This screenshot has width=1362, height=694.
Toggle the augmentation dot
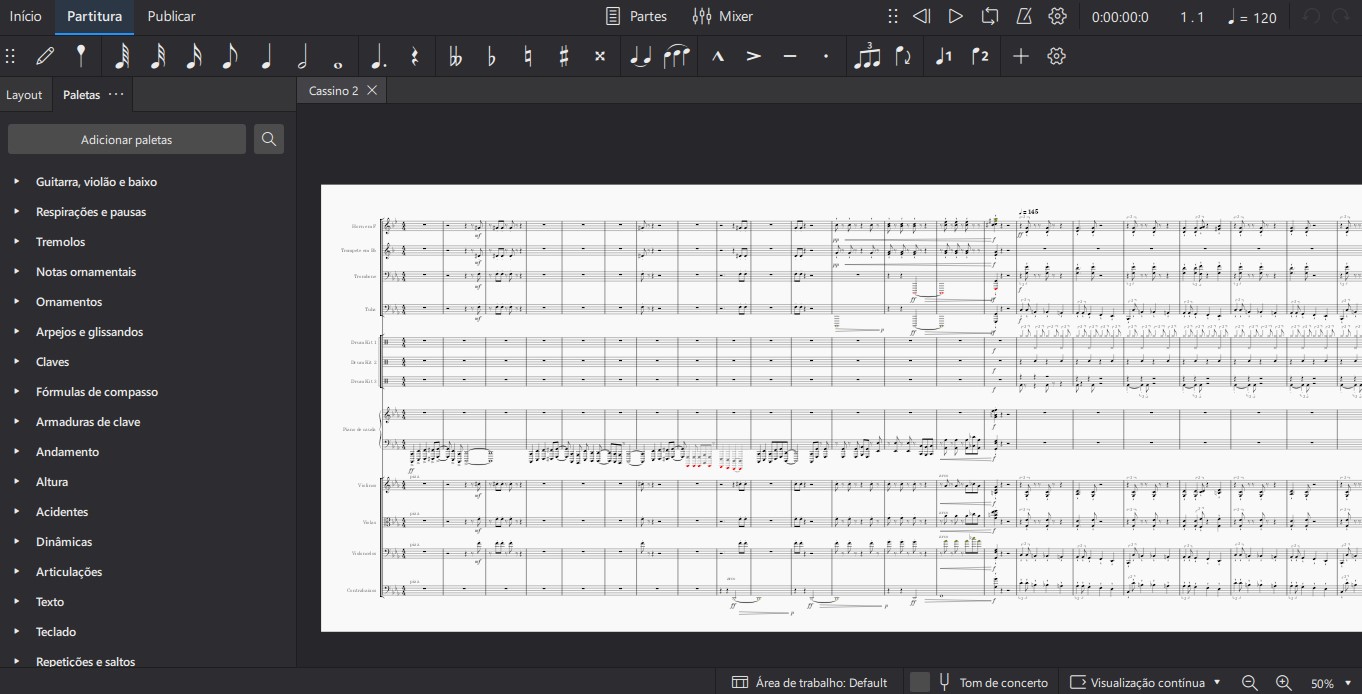pos(378,56)
